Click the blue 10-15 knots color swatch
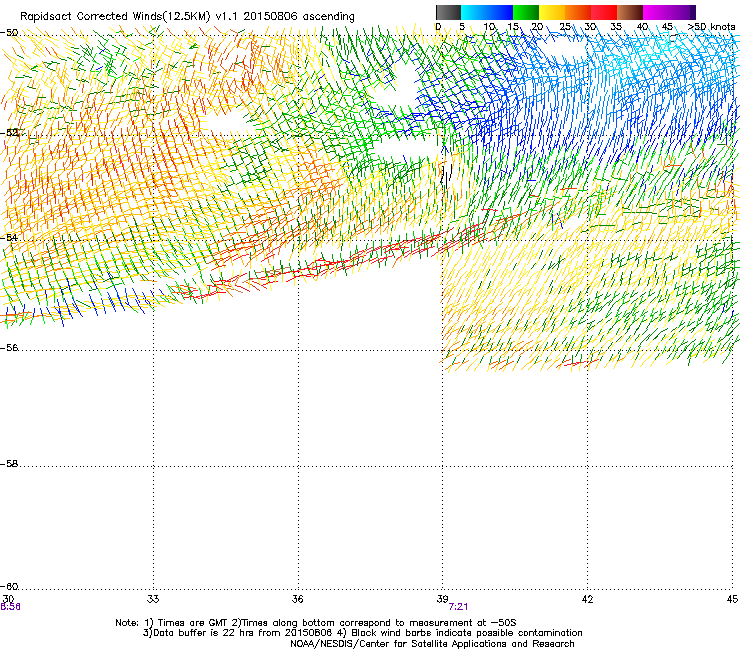740x650 pixels. [x=500, y=12]
